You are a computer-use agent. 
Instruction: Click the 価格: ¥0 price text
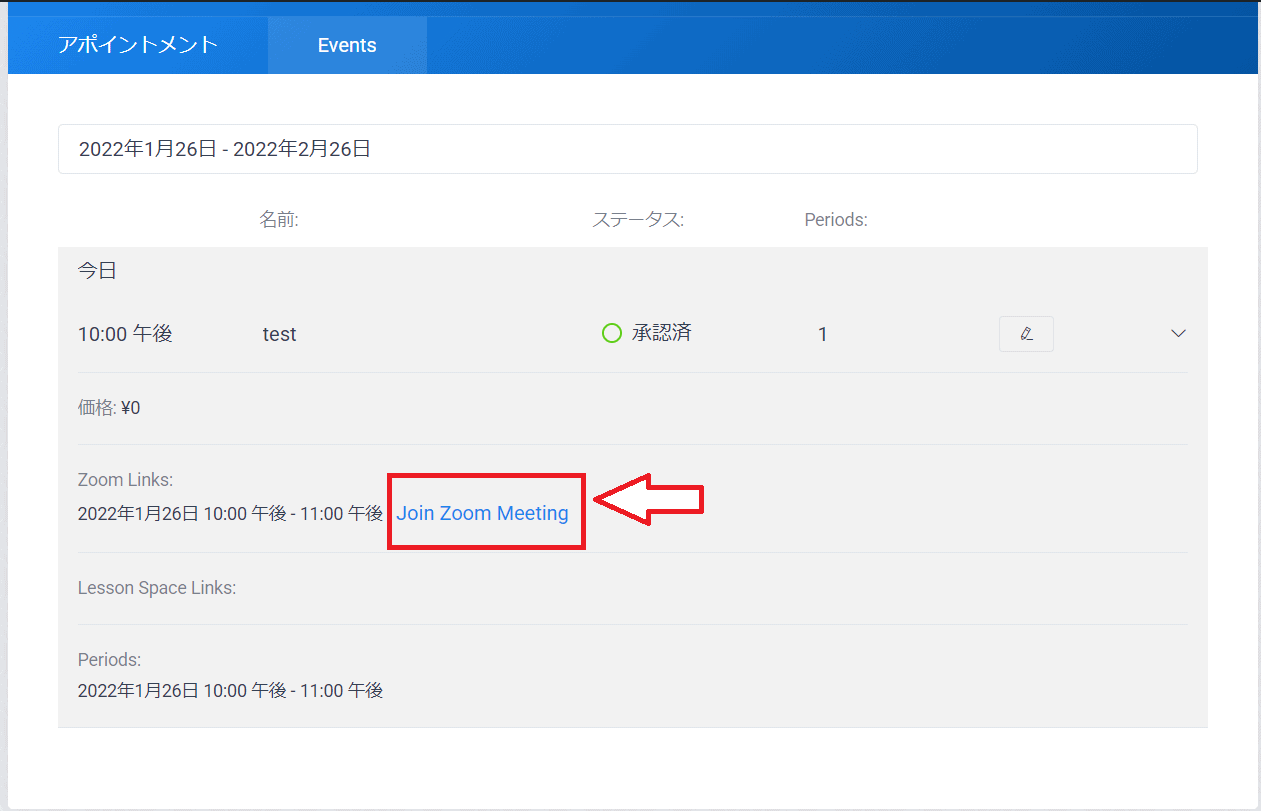[109, 408]
